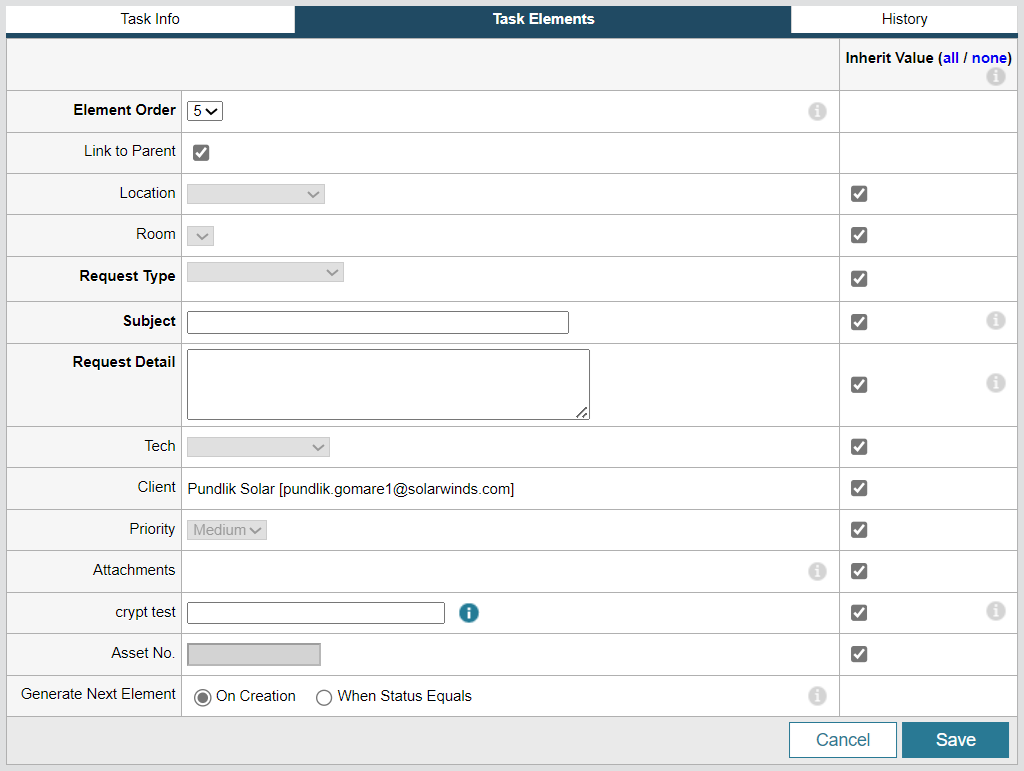This screenshot has height=771, width=1024.
Task: Click the info icon in Generate Next Element row
Action: point(817,696)
